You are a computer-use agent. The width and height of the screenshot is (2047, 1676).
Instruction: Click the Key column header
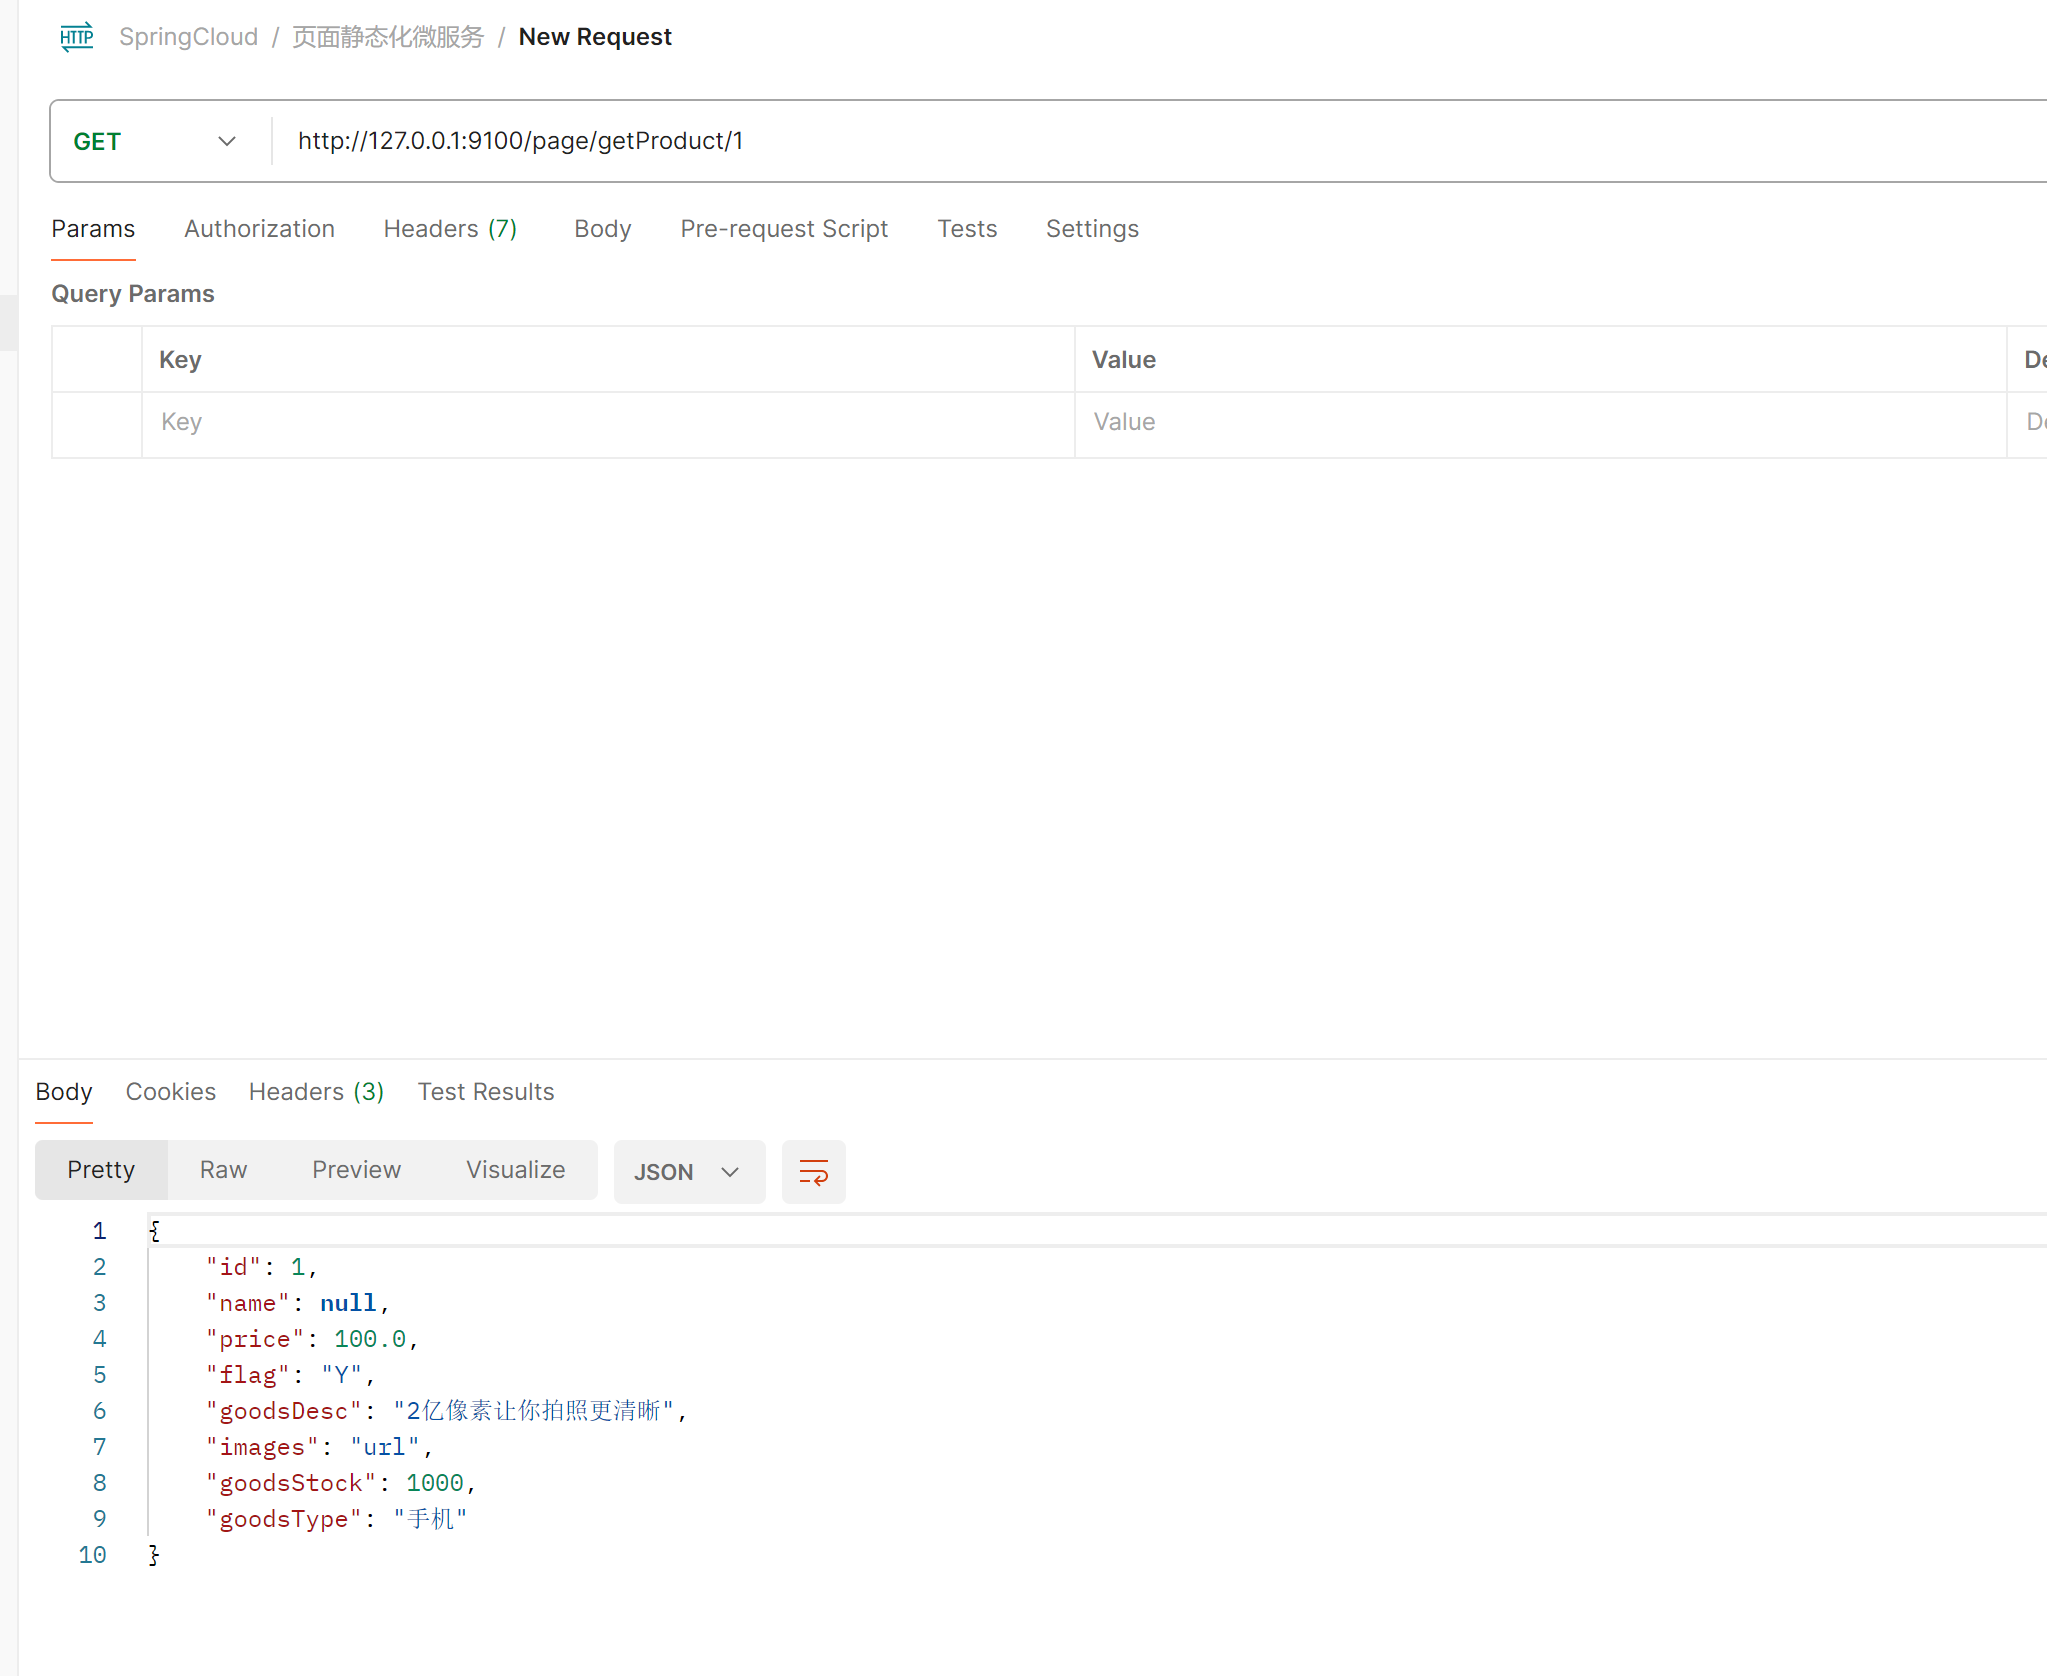point(608,360)
